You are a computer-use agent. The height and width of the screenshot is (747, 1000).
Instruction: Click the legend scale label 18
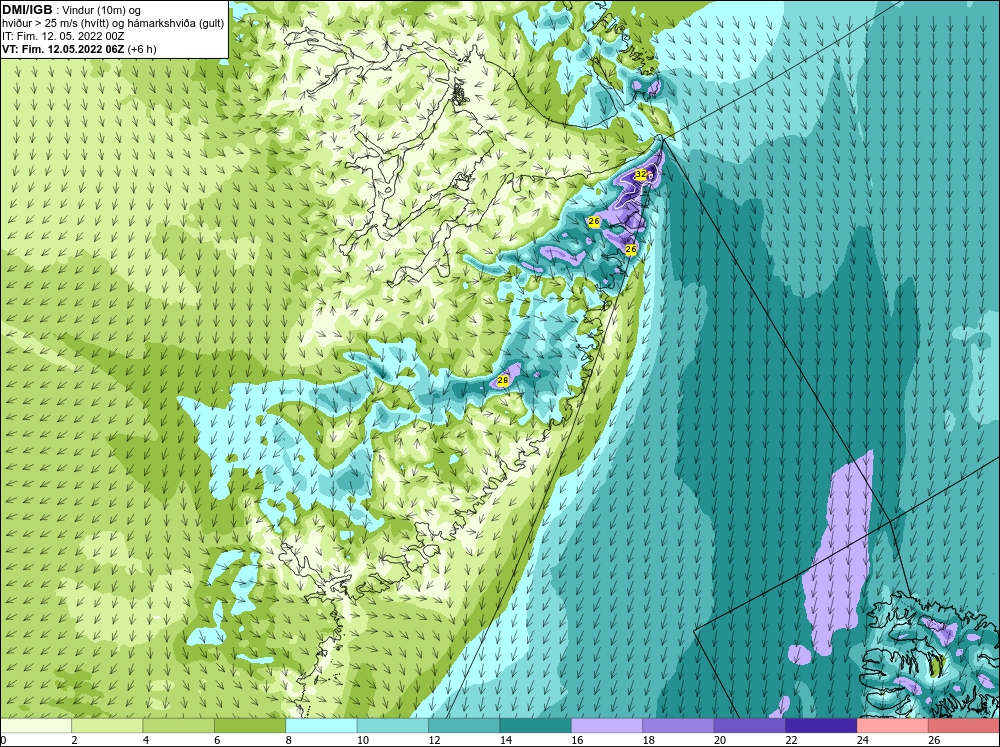pos(648,740)
